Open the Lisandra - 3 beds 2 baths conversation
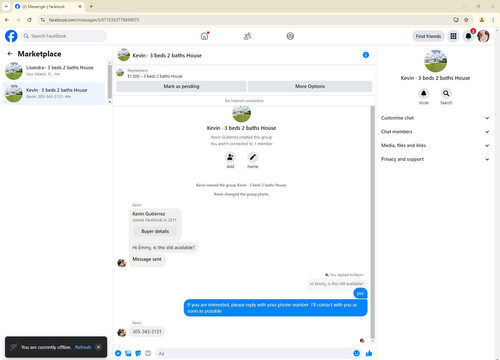 pos(54,71)
